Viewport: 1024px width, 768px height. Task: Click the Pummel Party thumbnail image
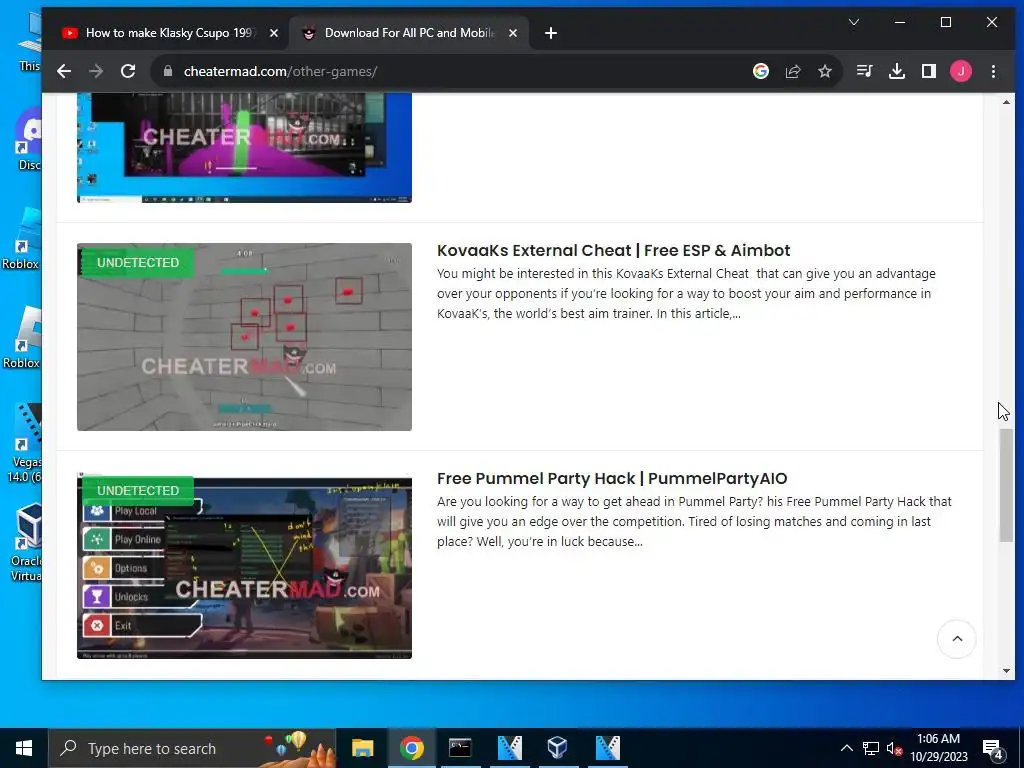(244, 566)
